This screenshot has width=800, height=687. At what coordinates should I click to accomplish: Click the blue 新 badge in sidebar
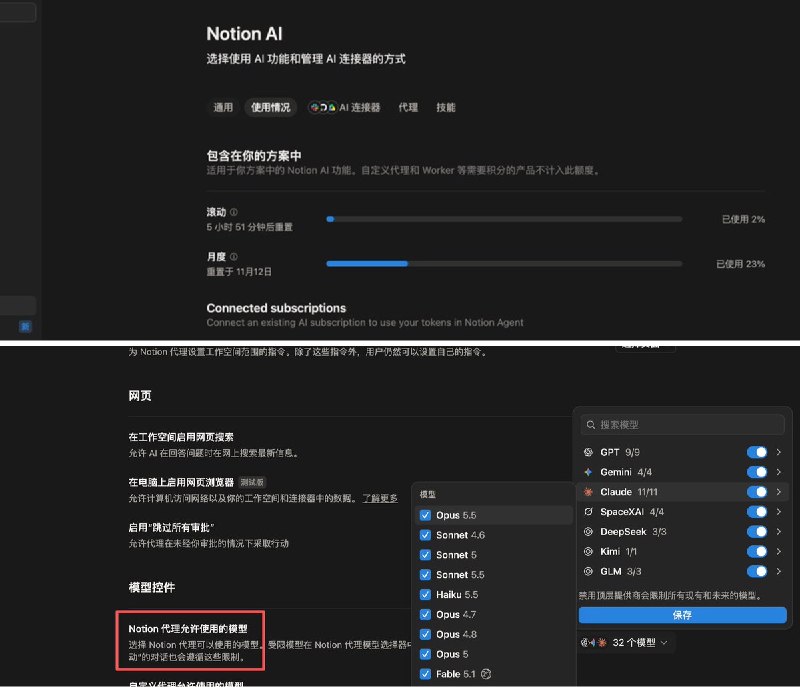coord(25,326)
